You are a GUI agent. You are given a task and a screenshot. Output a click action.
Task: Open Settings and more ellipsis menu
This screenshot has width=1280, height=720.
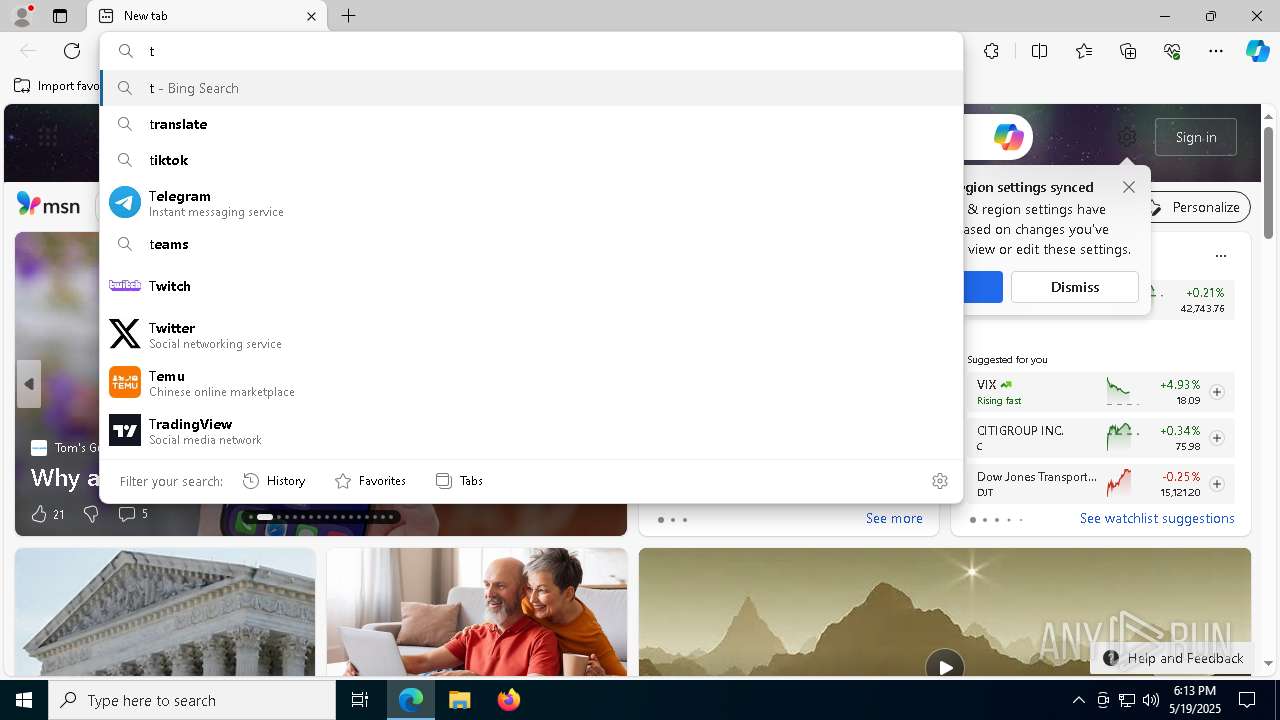point(1216,51)
